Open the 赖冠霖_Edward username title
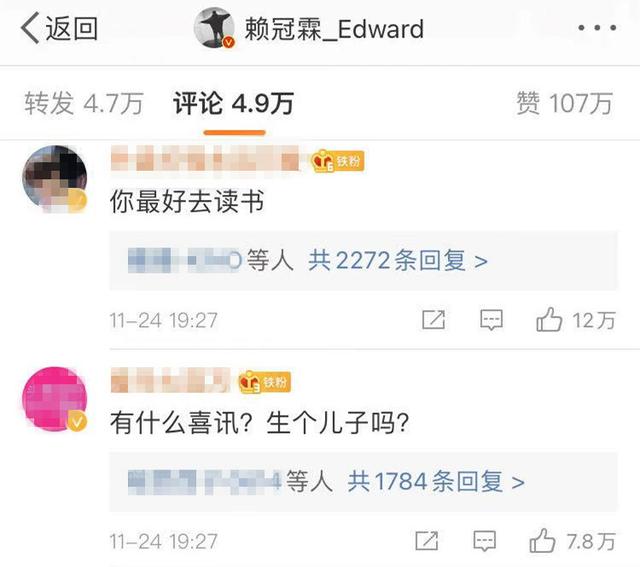 click(334, 29)
